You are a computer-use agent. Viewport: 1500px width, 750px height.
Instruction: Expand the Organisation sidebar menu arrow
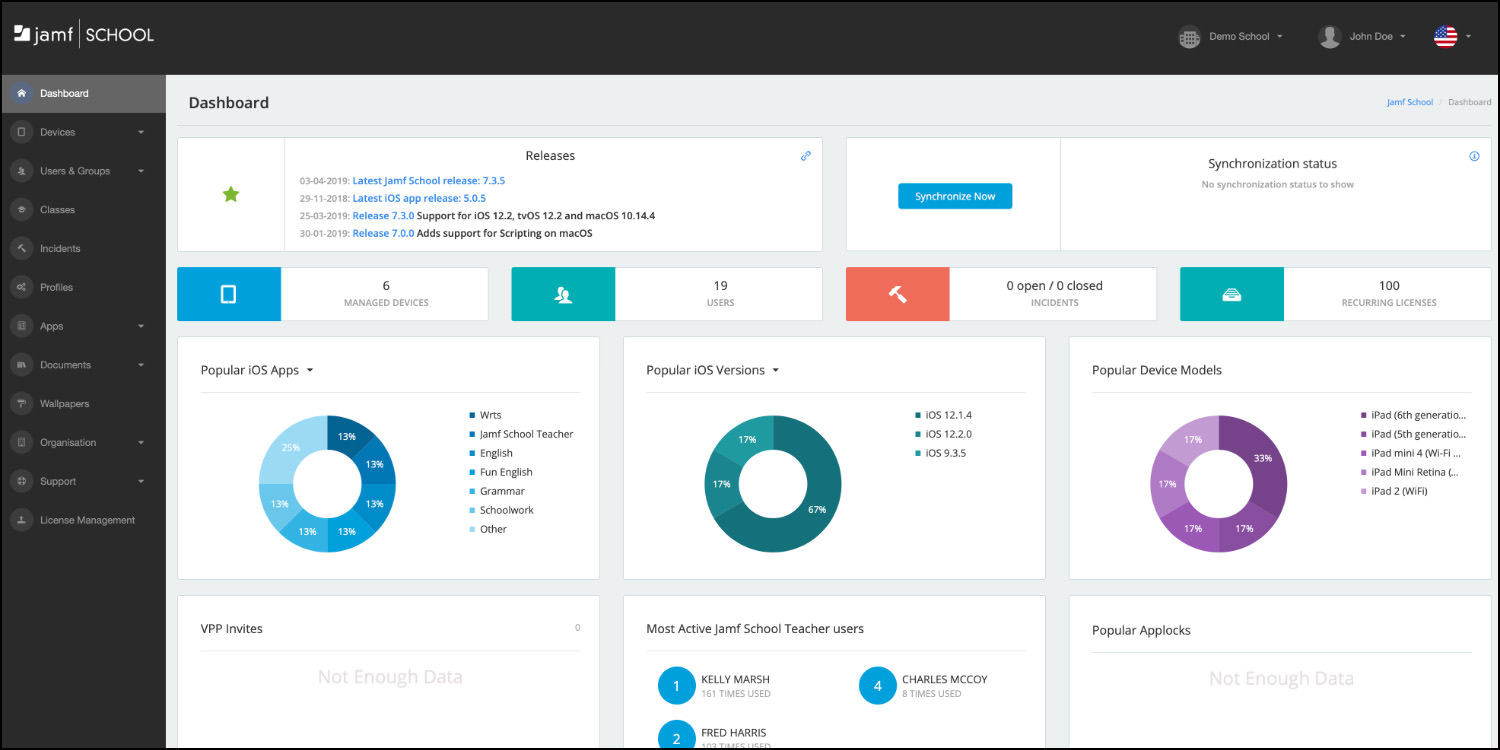coord(141,442)
